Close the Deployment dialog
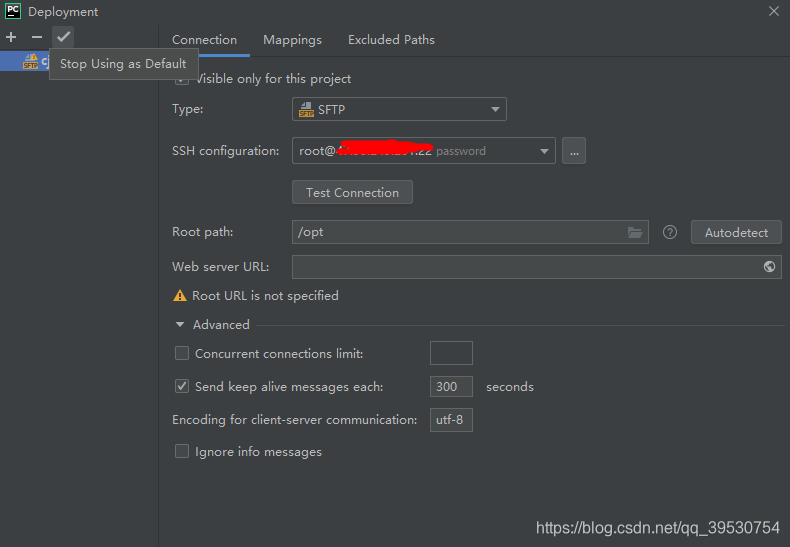 (774, 11)
